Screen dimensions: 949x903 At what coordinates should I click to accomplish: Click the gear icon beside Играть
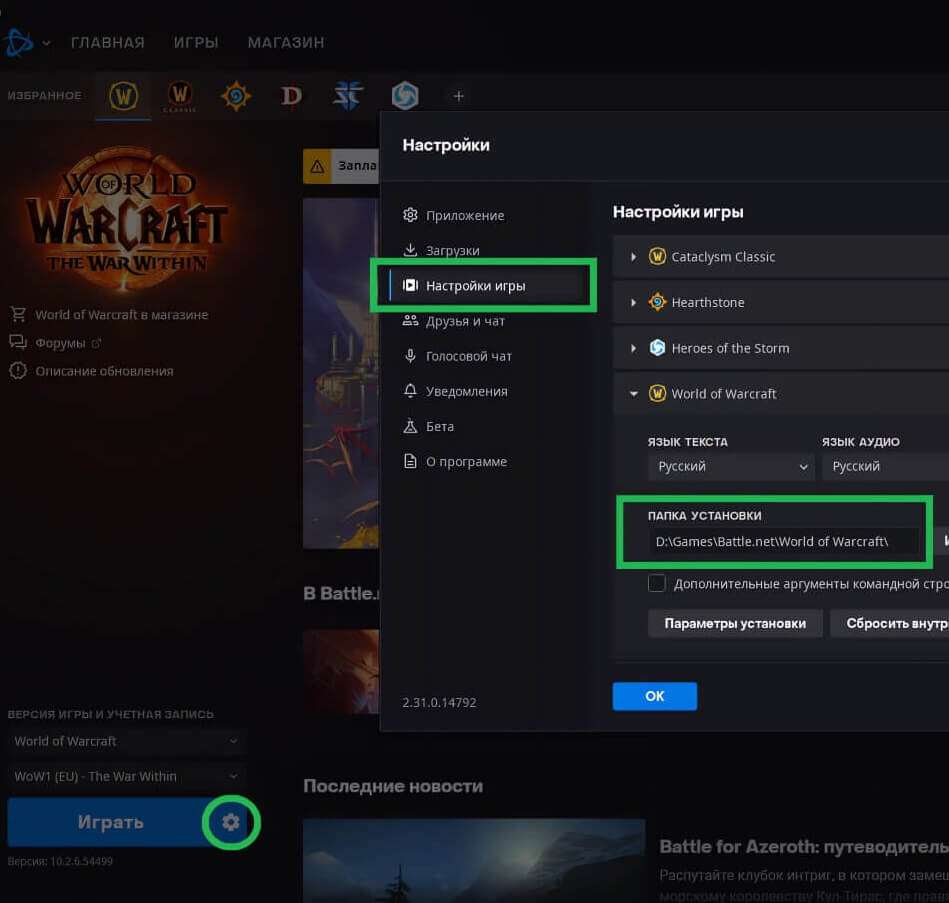pyautogui.click(x=231, y=822)
